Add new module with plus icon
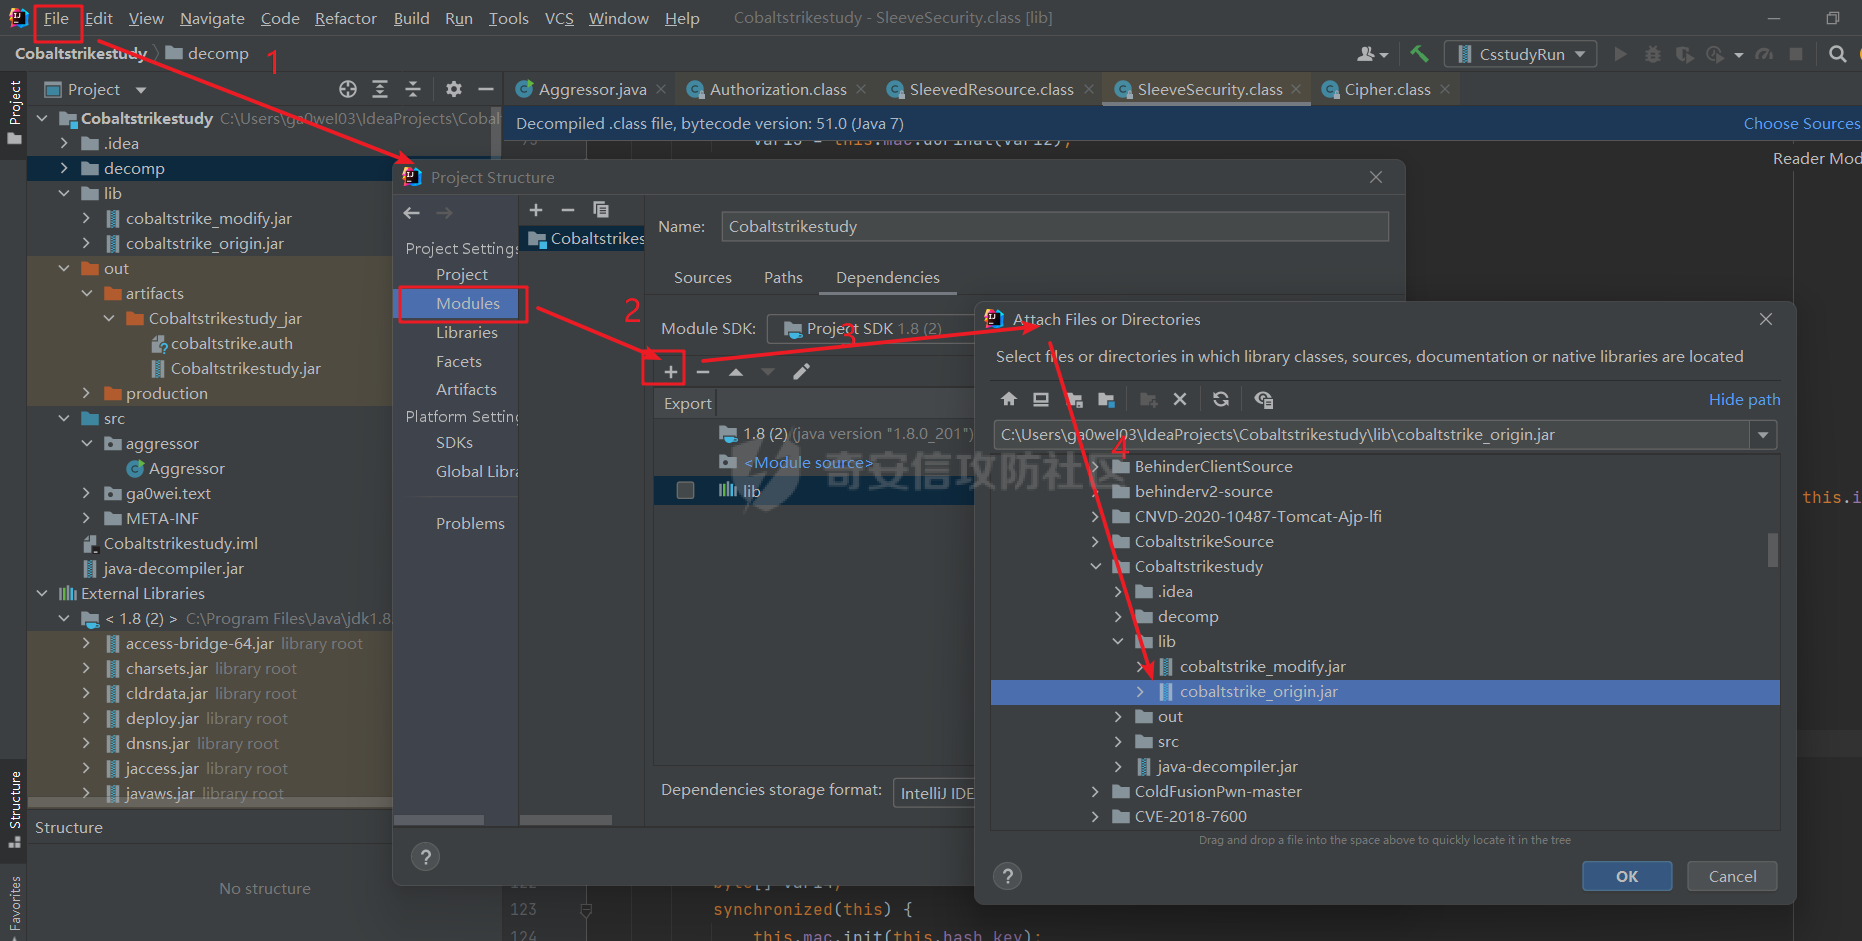This screenshot has height=941, width=1862. click(536, 210)
